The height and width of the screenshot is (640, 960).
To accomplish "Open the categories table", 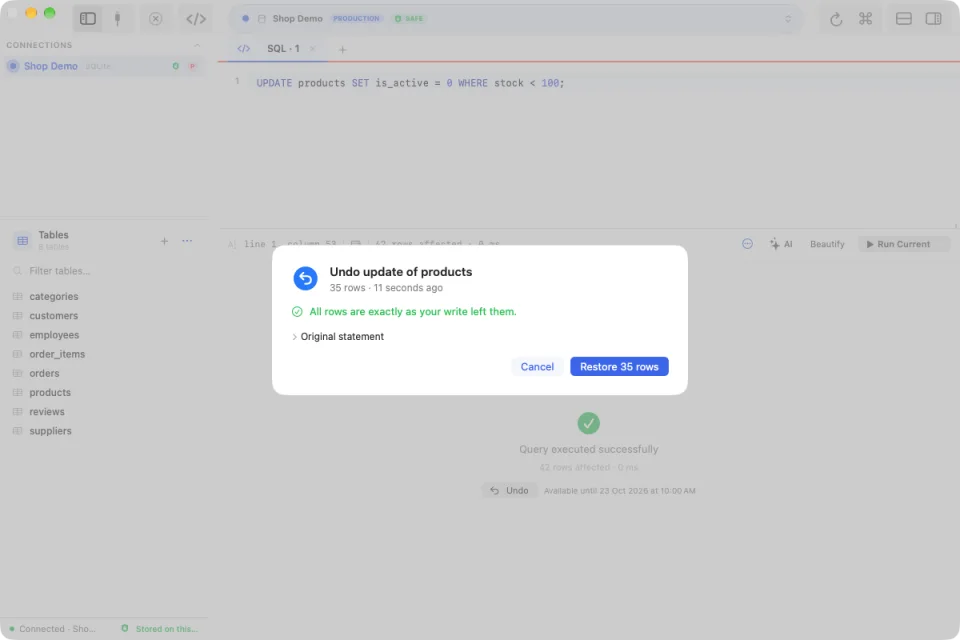I will [54, 296].
